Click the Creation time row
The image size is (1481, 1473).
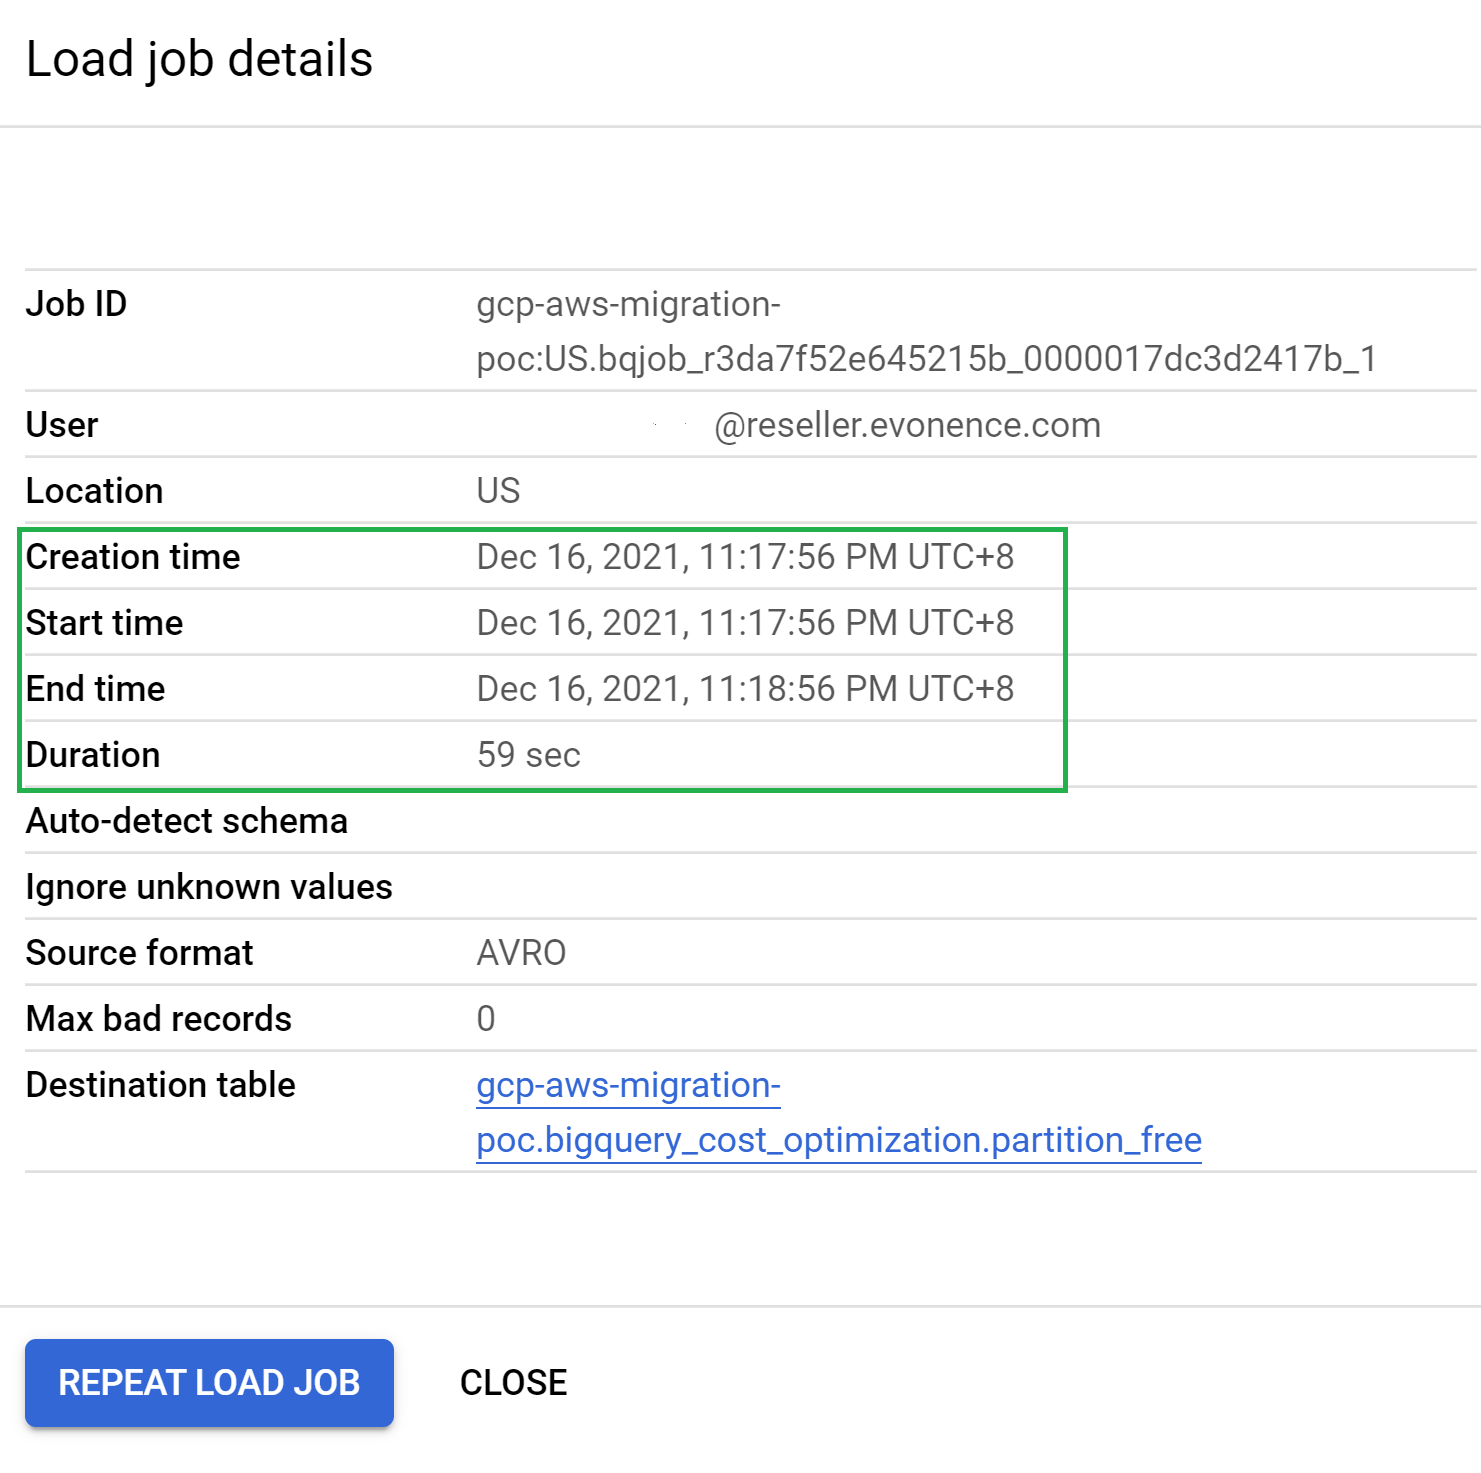(x=133, y=557)
